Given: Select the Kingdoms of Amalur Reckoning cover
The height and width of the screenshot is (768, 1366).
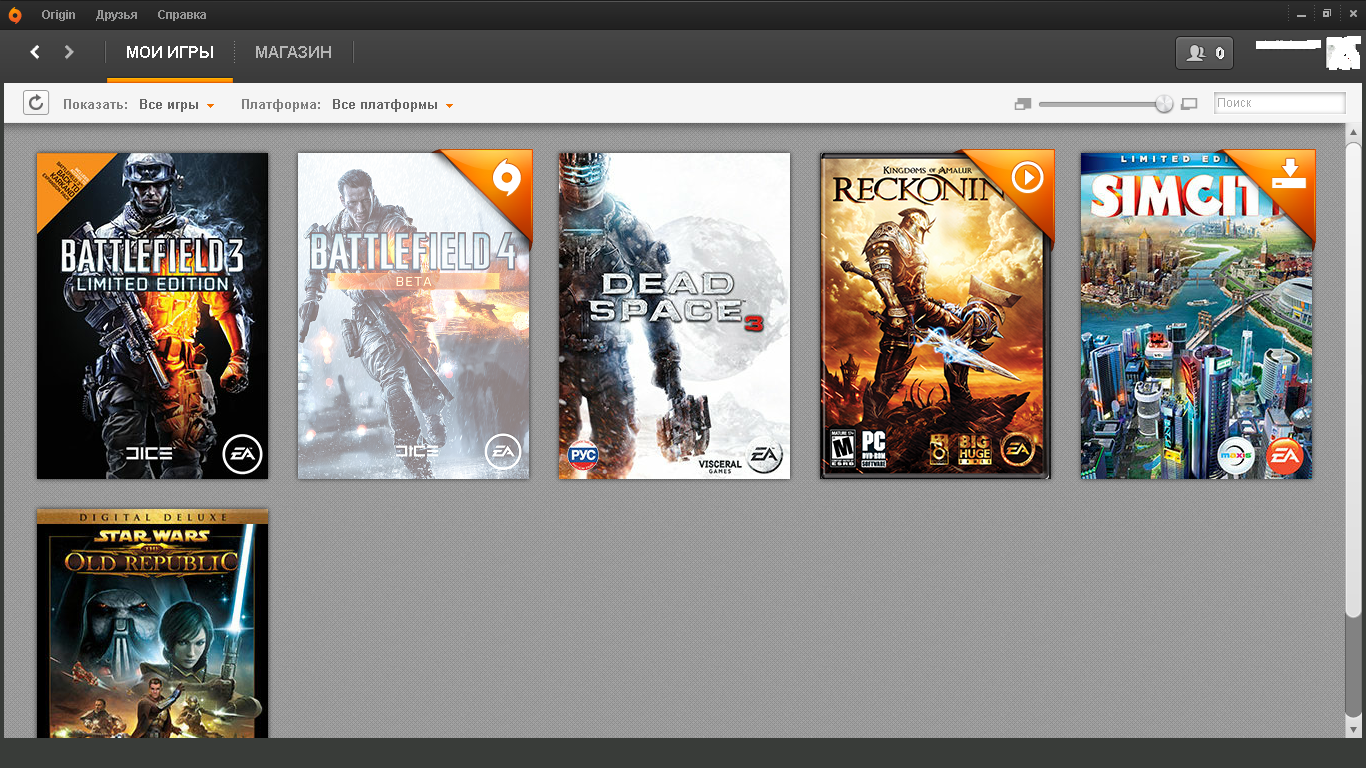Looking at the screenshot, I should click(x=936, y=316).
